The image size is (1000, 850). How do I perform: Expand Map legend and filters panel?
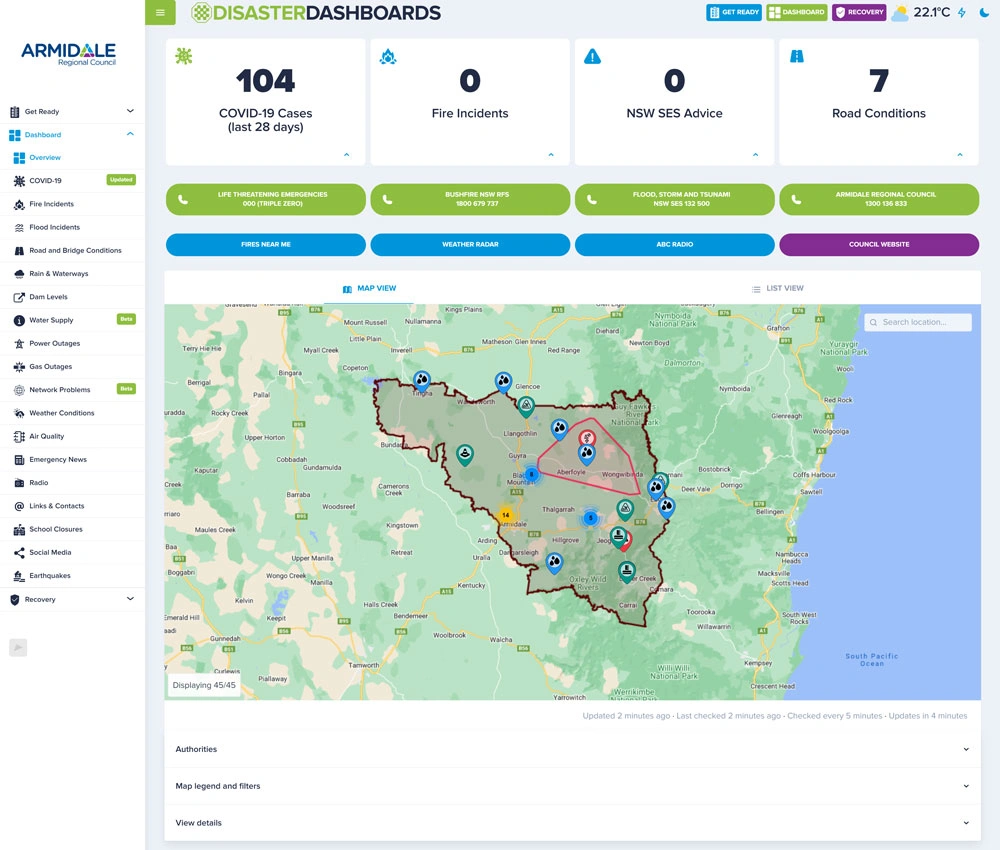coord(572,786)
